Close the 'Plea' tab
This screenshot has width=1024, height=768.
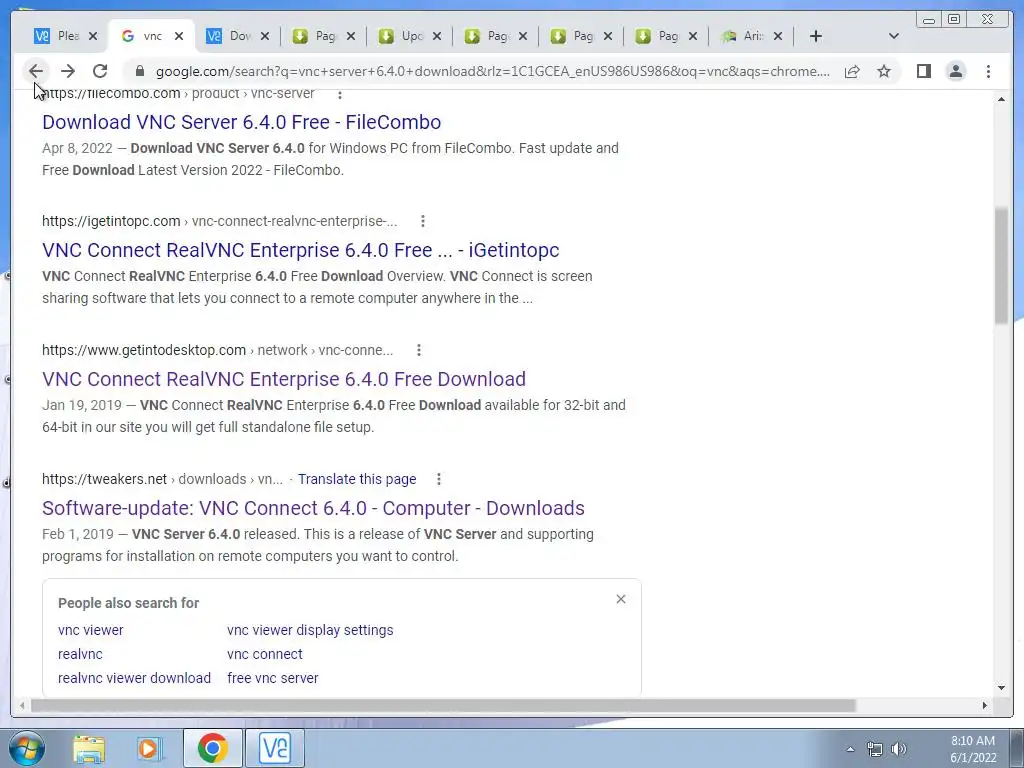point(93,36)
